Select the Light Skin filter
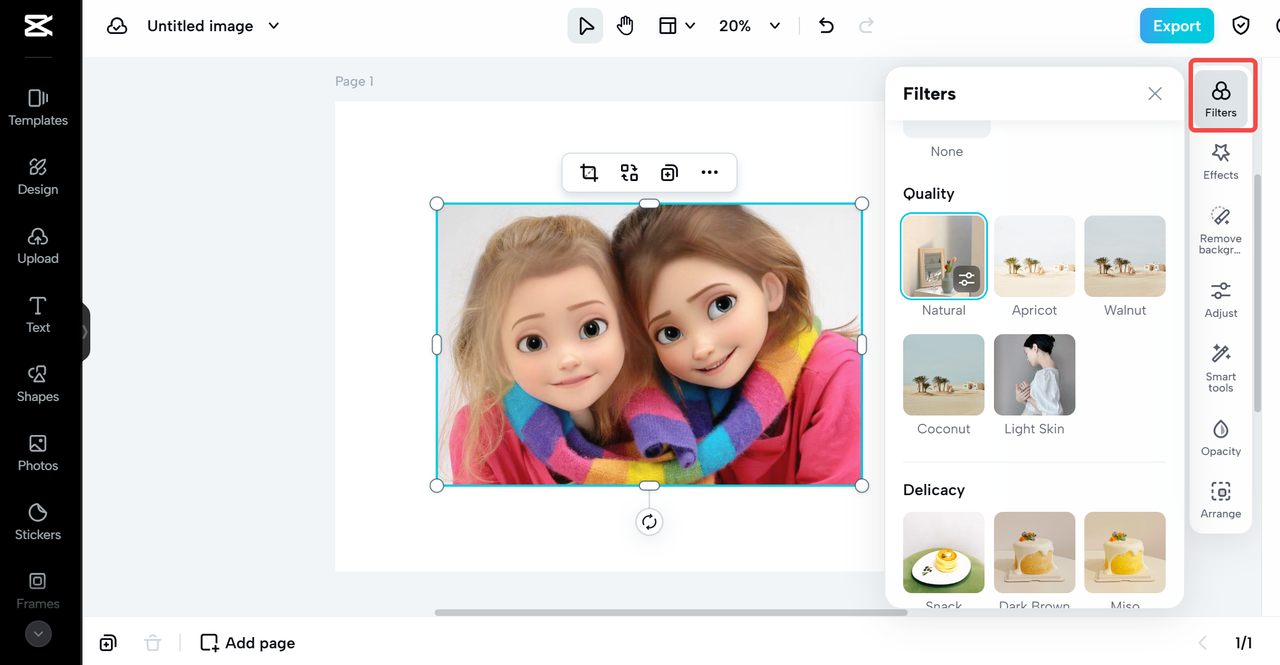The height and width of the screenshot is (665, 1280). pos(1034,375)
